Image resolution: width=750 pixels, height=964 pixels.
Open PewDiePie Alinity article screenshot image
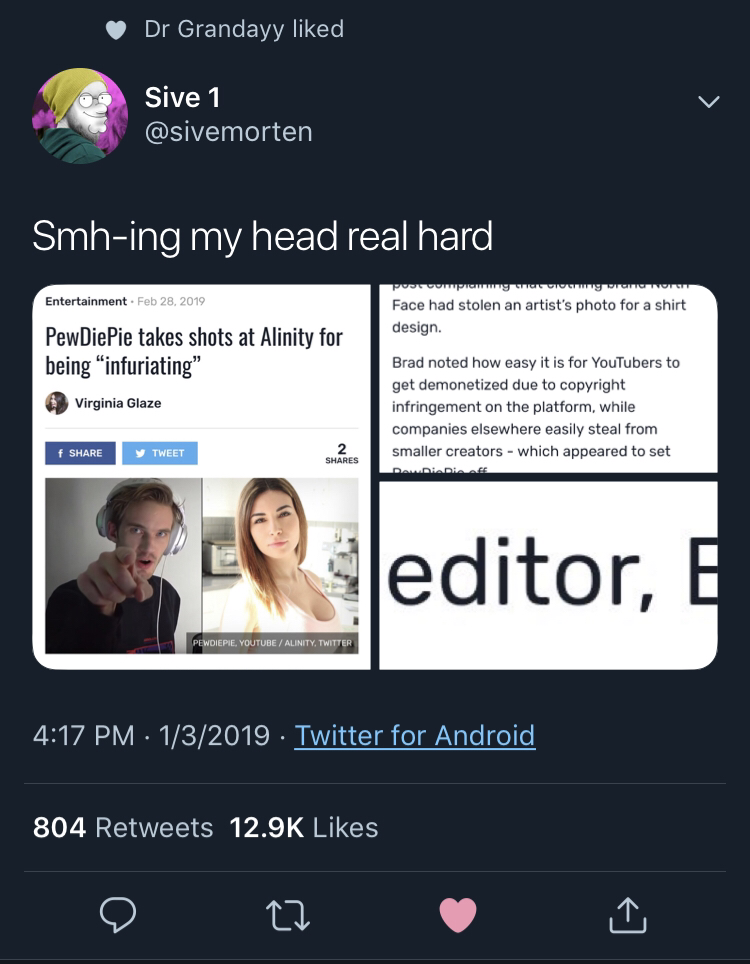(x=202, y=476)
